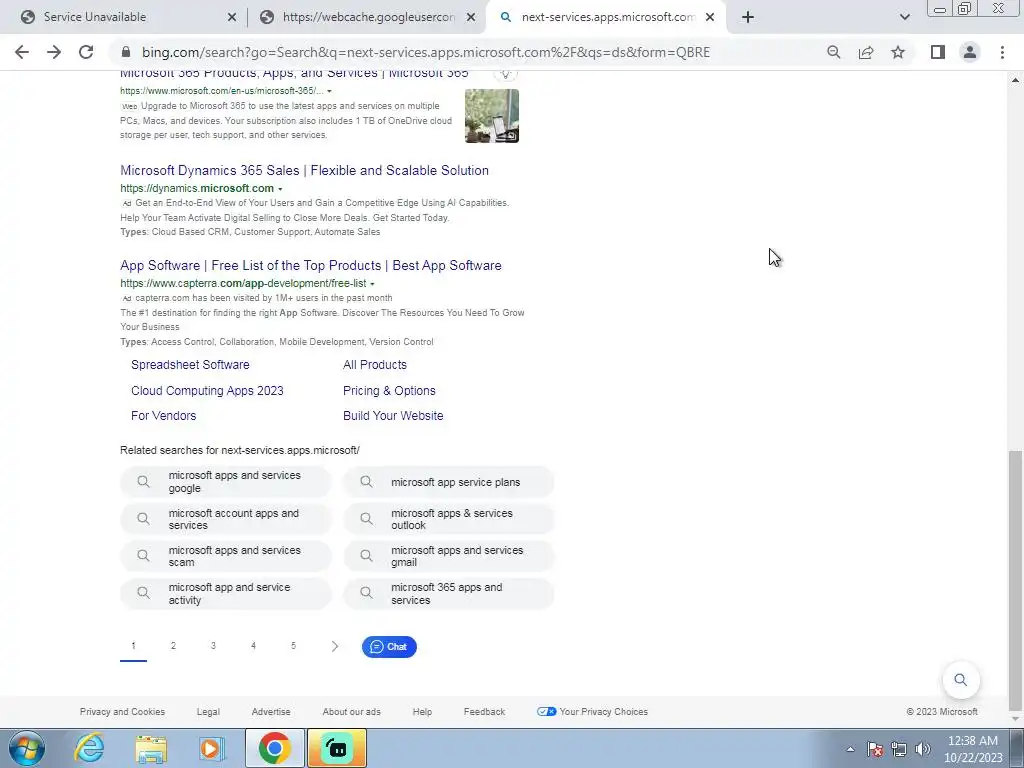Open the Microsoft 365 Products result link

[x=294, y=73]
